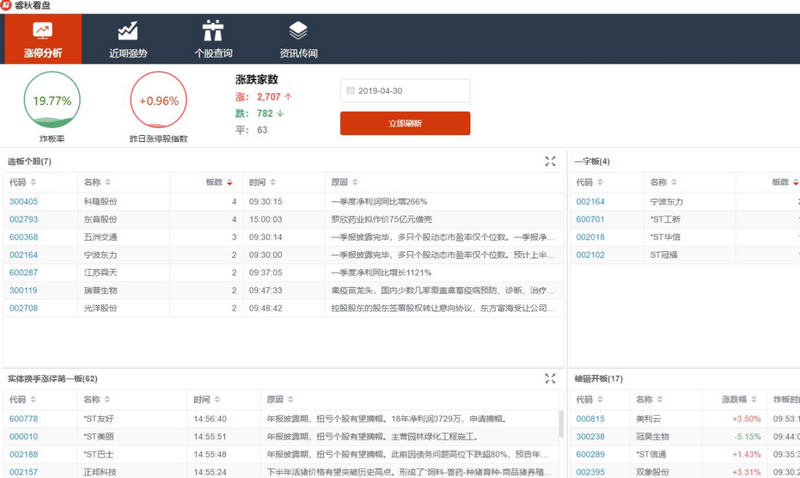Screen dimensions: 800x478
Task: Open stock code 002018 in 一字板
Action: 590,237
